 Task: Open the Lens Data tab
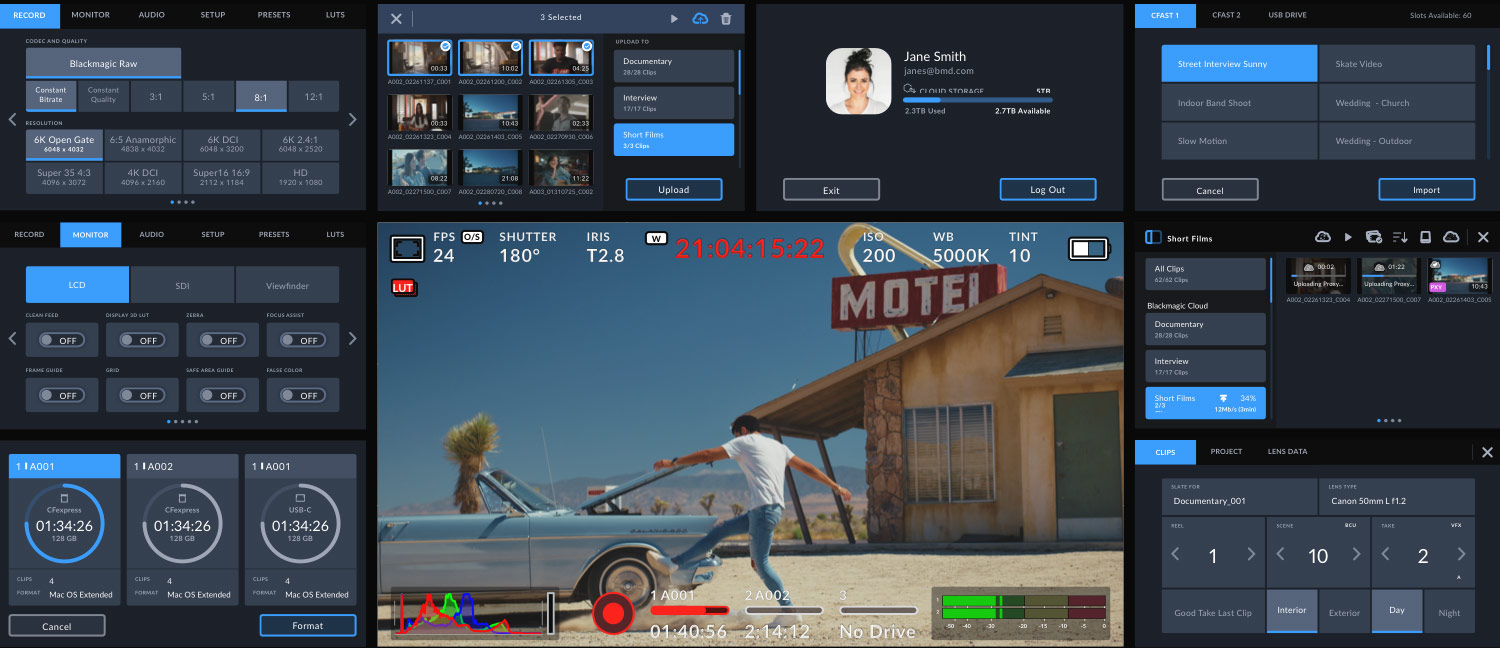pyautogui.click(x=1287, y=452)
